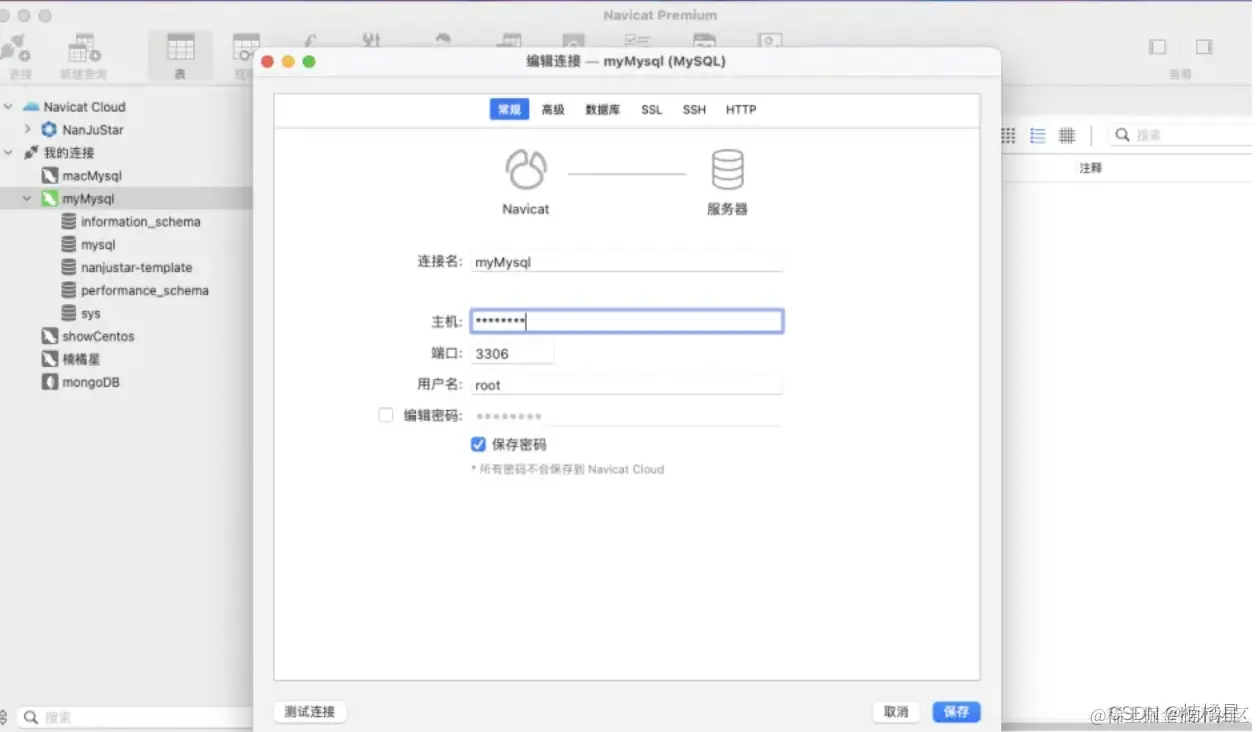Switch to list view in right panel
Image resolution: width=1256 pixels, height=732 pixels.
click(x=1037, y=135)
